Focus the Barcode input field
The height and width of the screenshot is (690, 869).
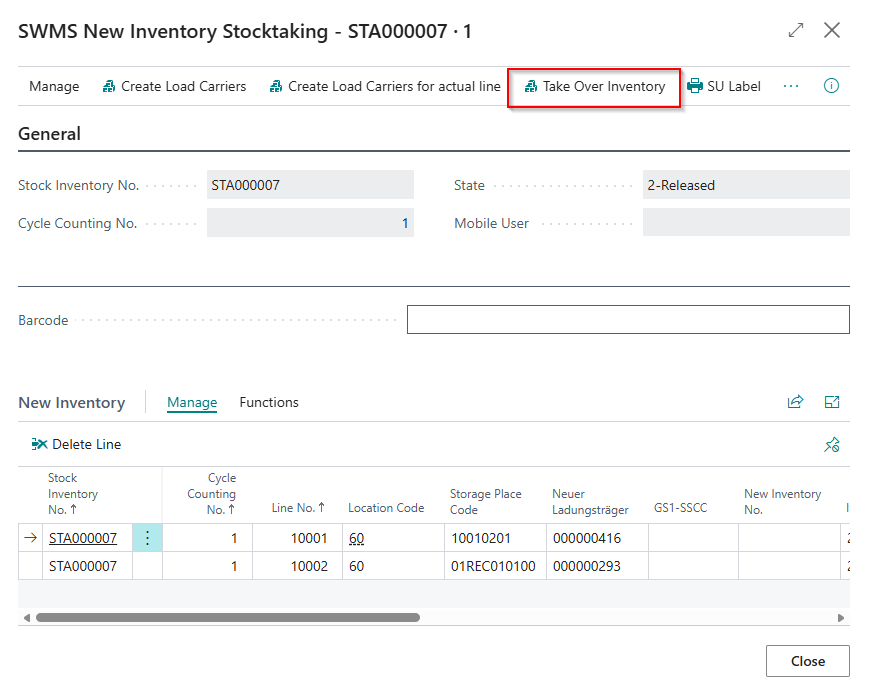(x=628, y=319)
